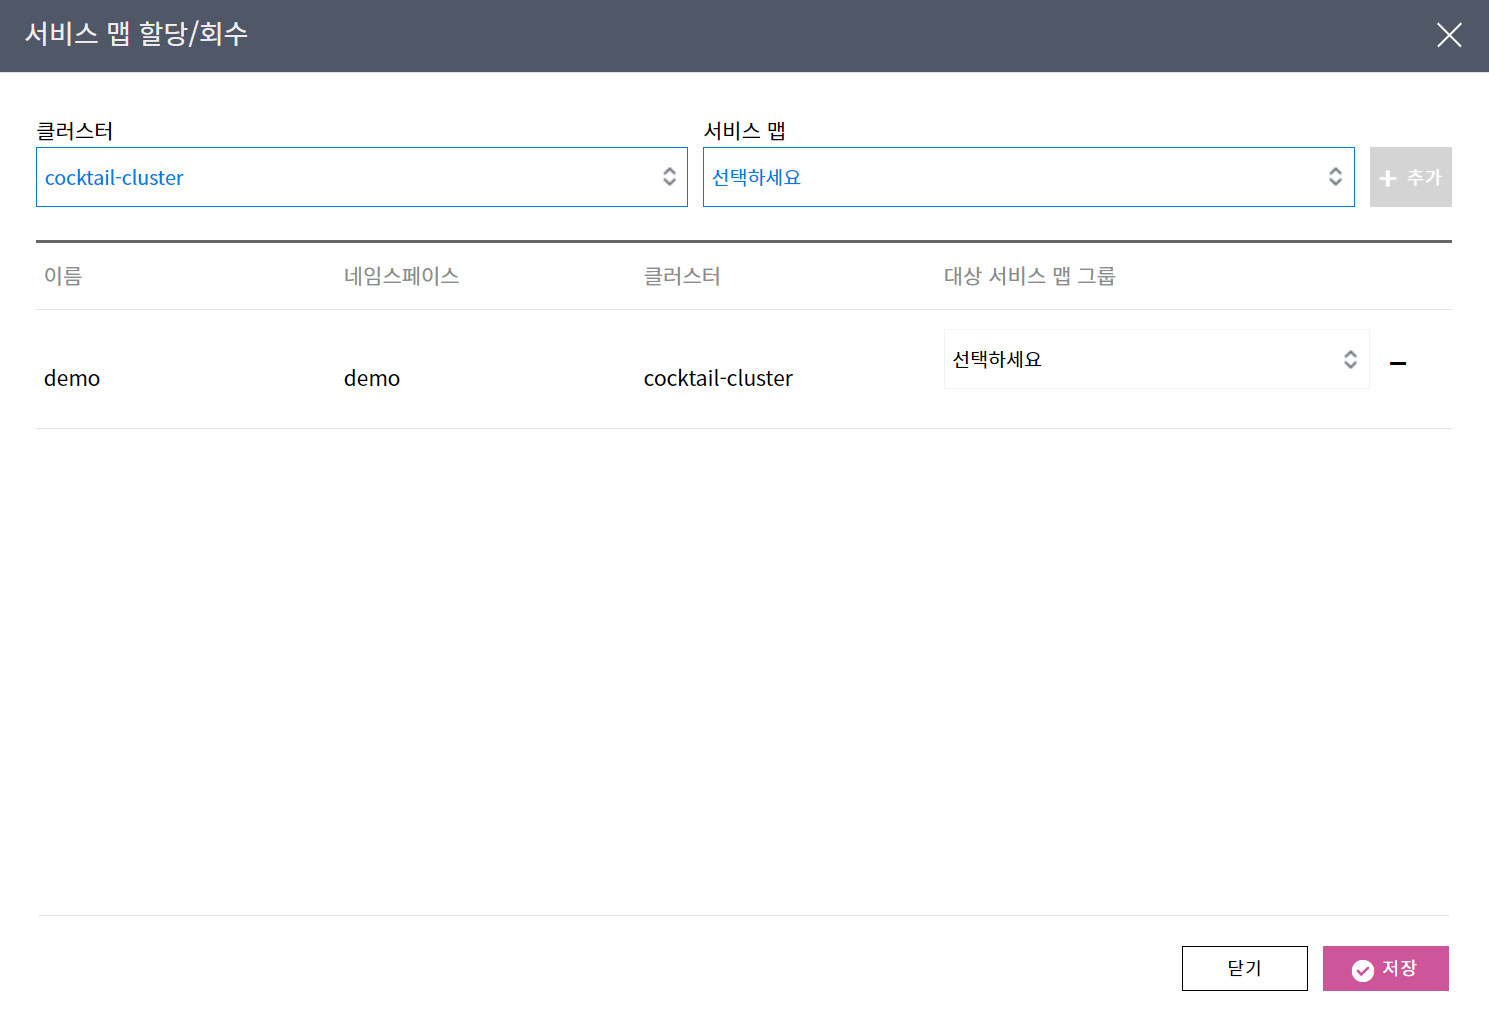Image resolution: width=1489 pixels, height=1029 pixels.
Task: Select the demo namespace cell in the row
Action: tap(372, 378)
